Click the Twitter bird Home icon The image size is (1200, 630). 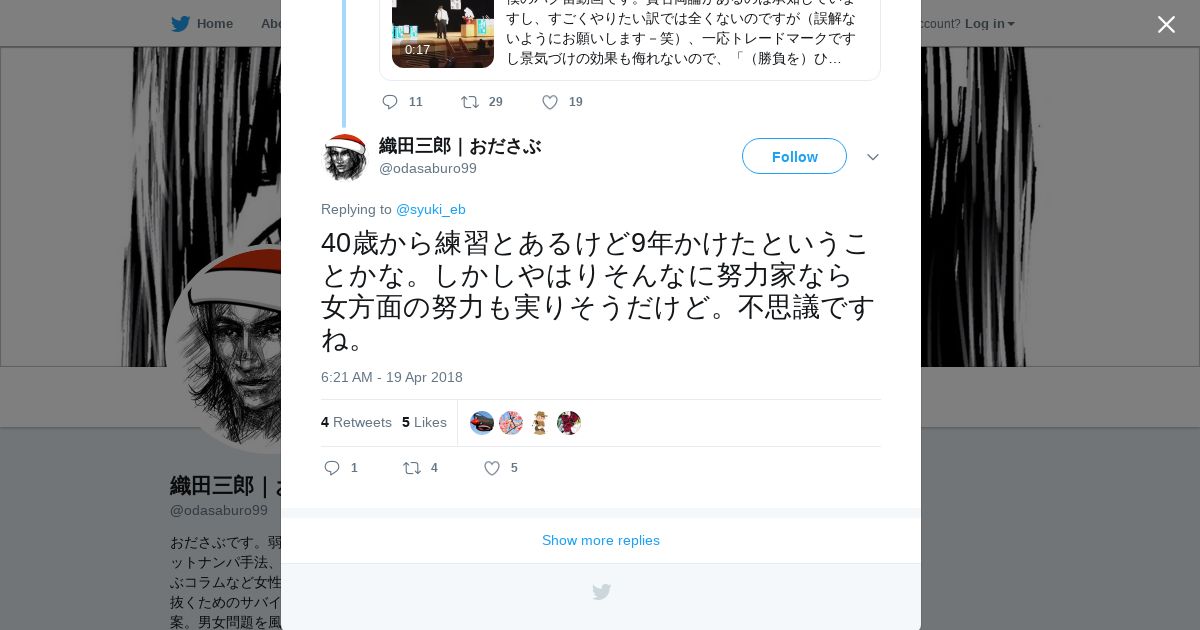pyautogui.click(x=180, y=23)
